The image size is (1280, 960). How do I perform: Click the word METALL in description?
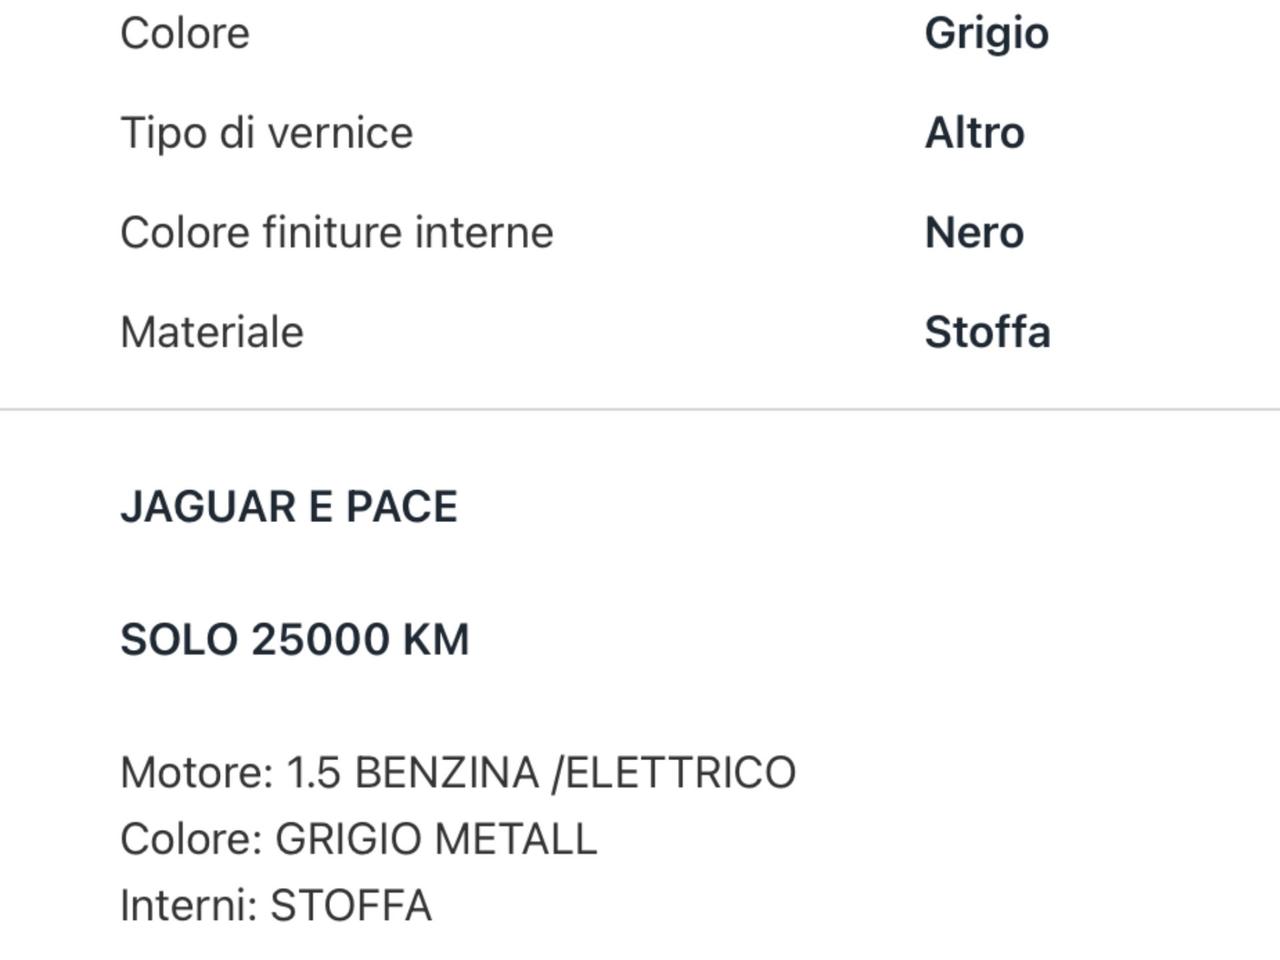point(517,839)
